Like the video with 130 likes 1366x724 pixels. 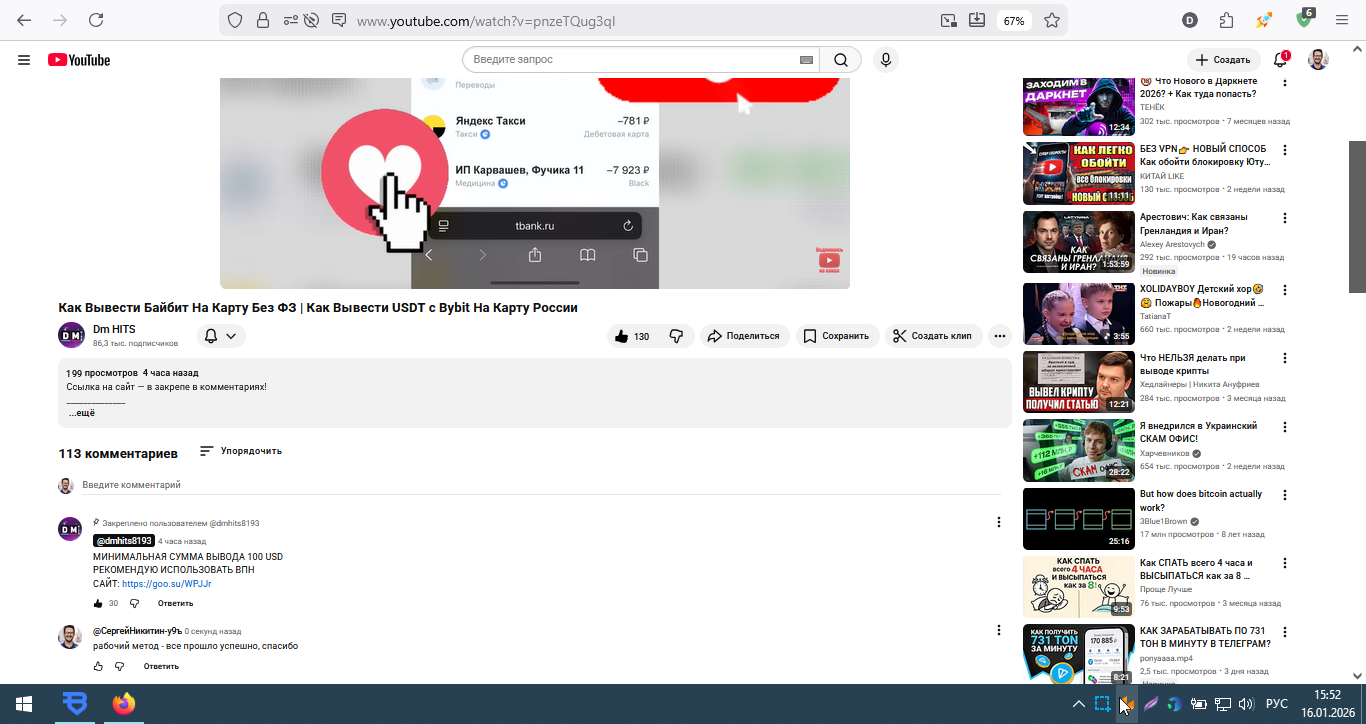pos(633,336)
